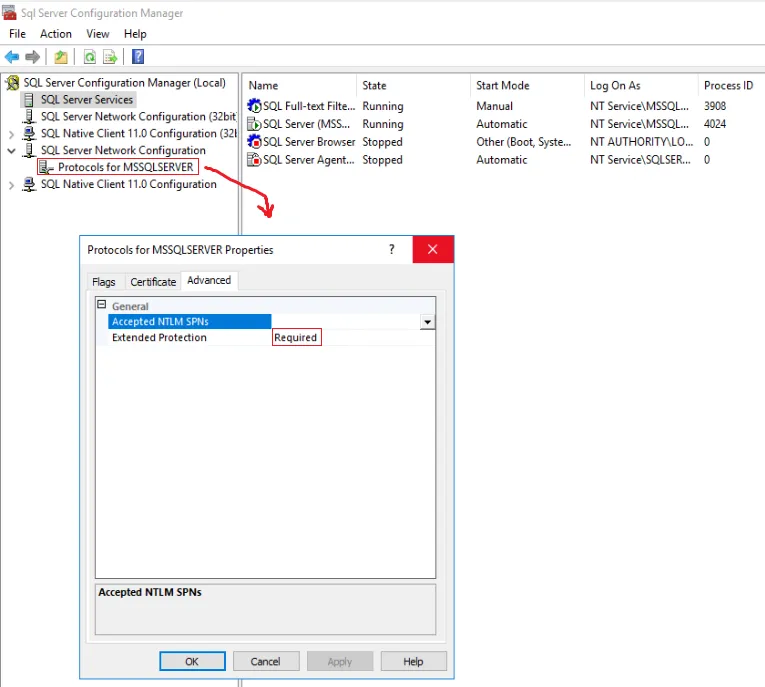Click the Up one level folder icon

point(61,57)
